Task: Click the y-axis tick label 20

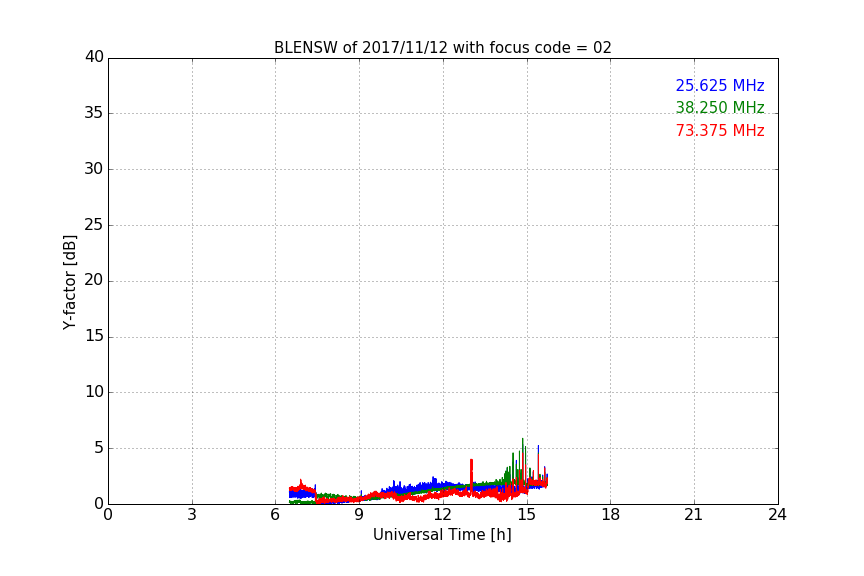Action: 94,281
